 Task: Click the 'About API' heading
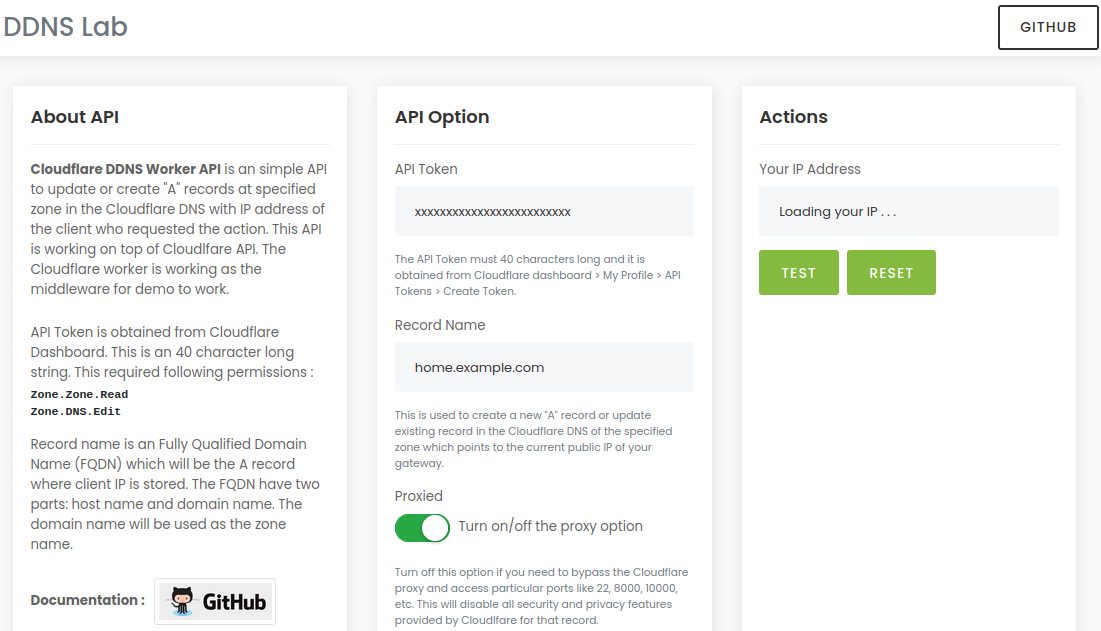pos(74,117)
